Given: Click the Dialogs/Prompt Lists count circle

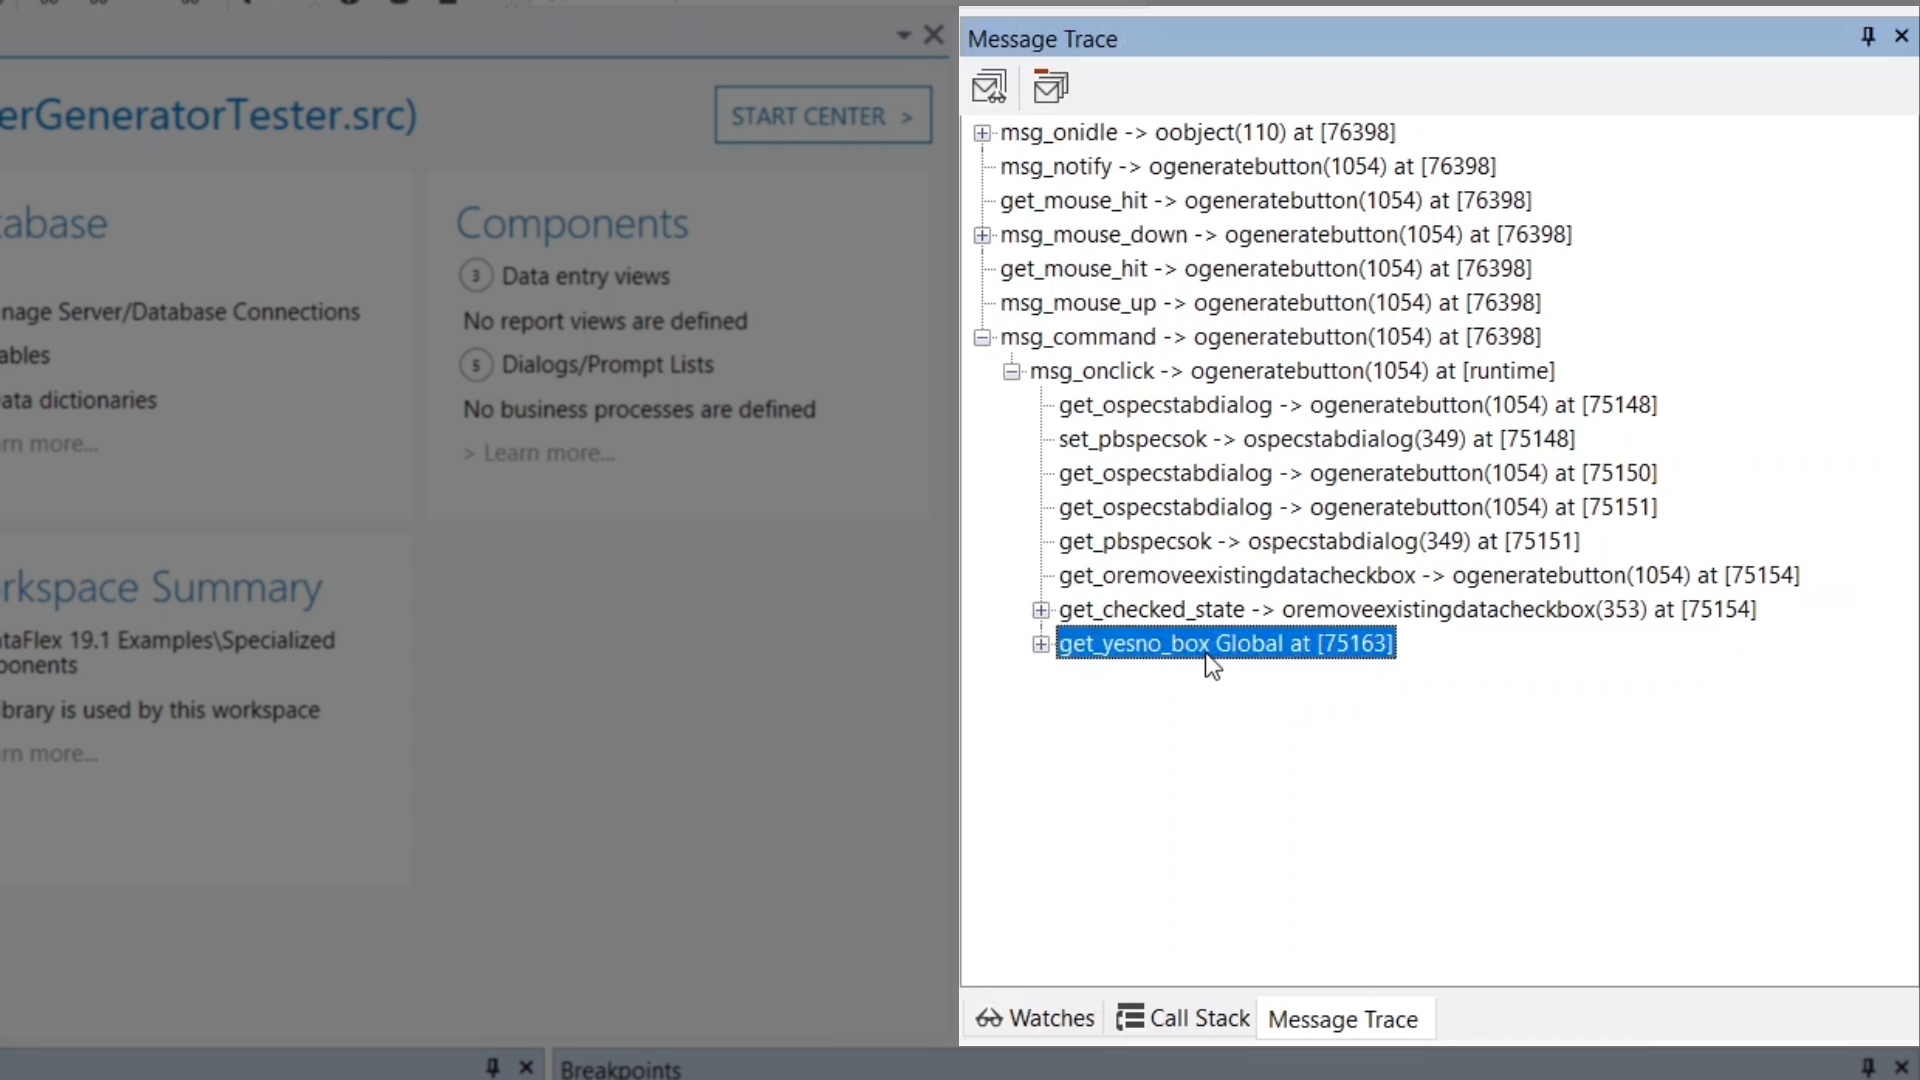Looking at the screenshot, I should pos(476,365).
